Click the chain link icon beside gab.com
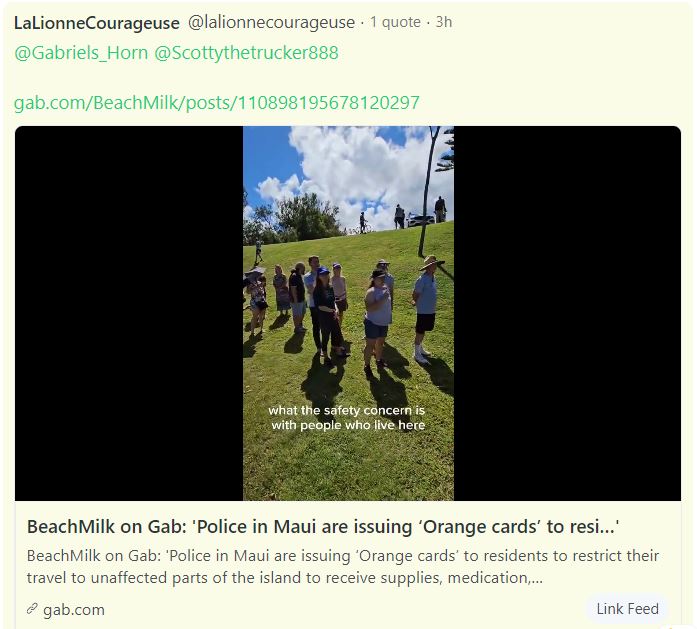This screenshot has width=697, height=629. pos(32,609)
